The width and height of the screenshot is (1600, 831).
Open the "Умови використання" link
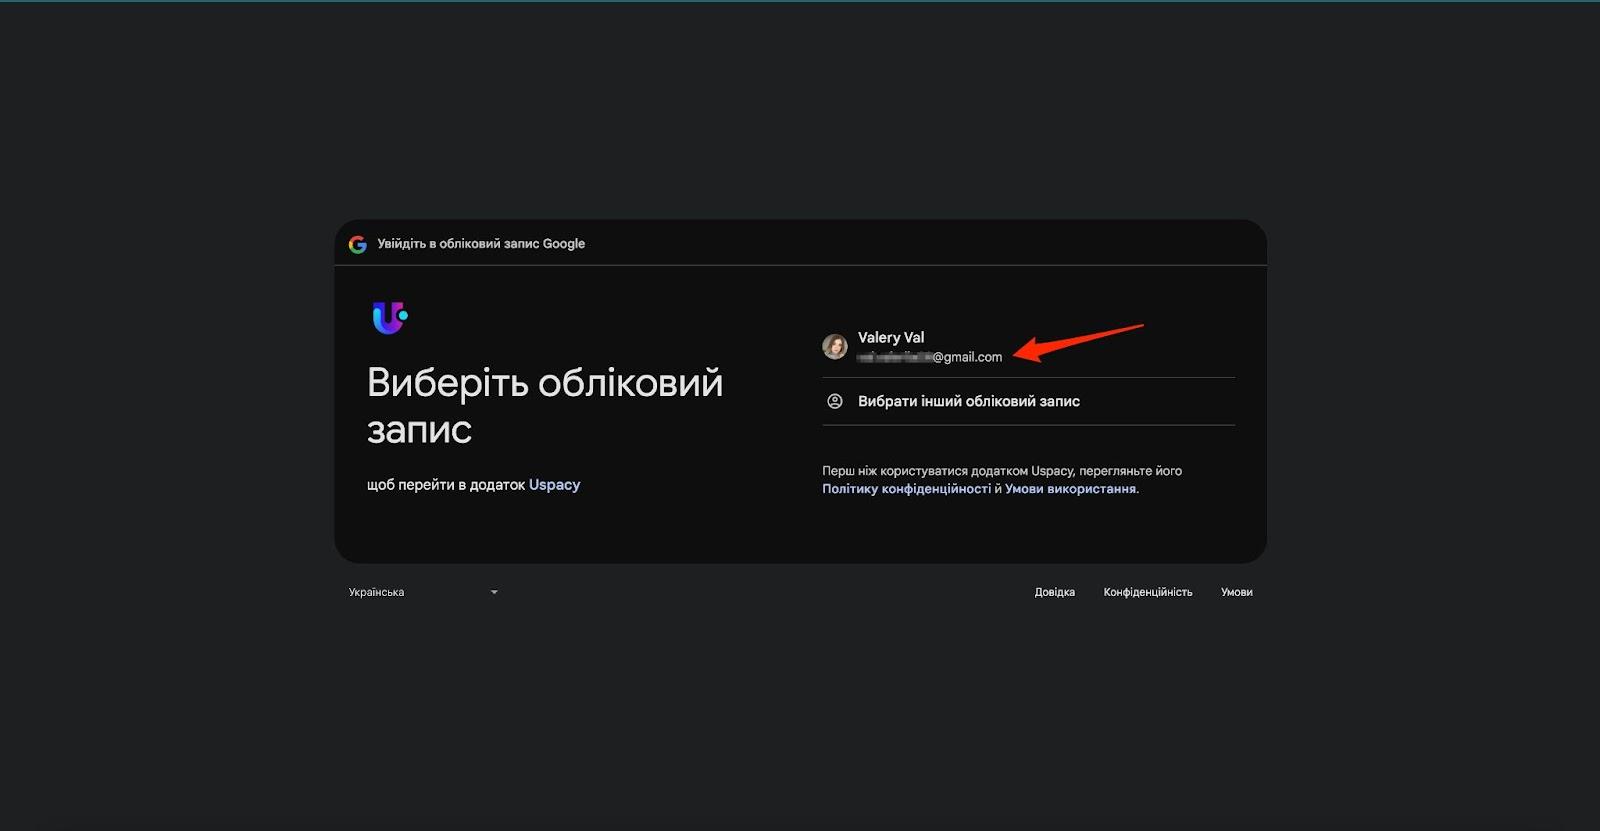tap(1070, 489)
